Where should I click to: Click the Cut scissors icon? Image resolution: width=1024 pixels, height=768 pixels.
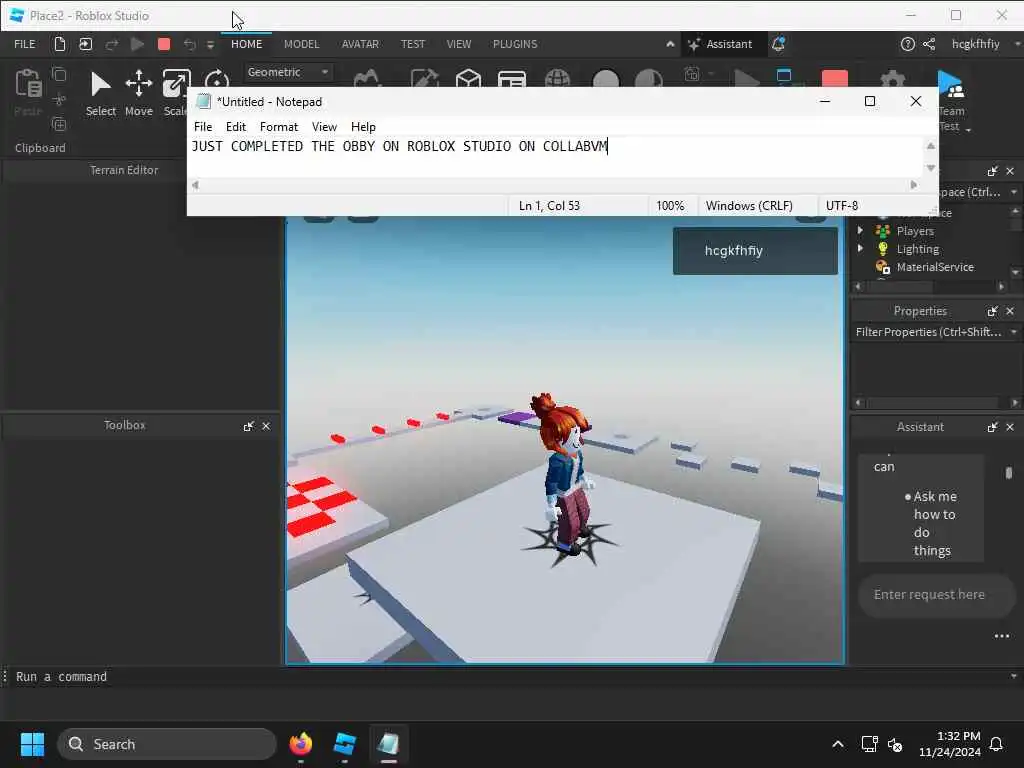click(59, 99)
